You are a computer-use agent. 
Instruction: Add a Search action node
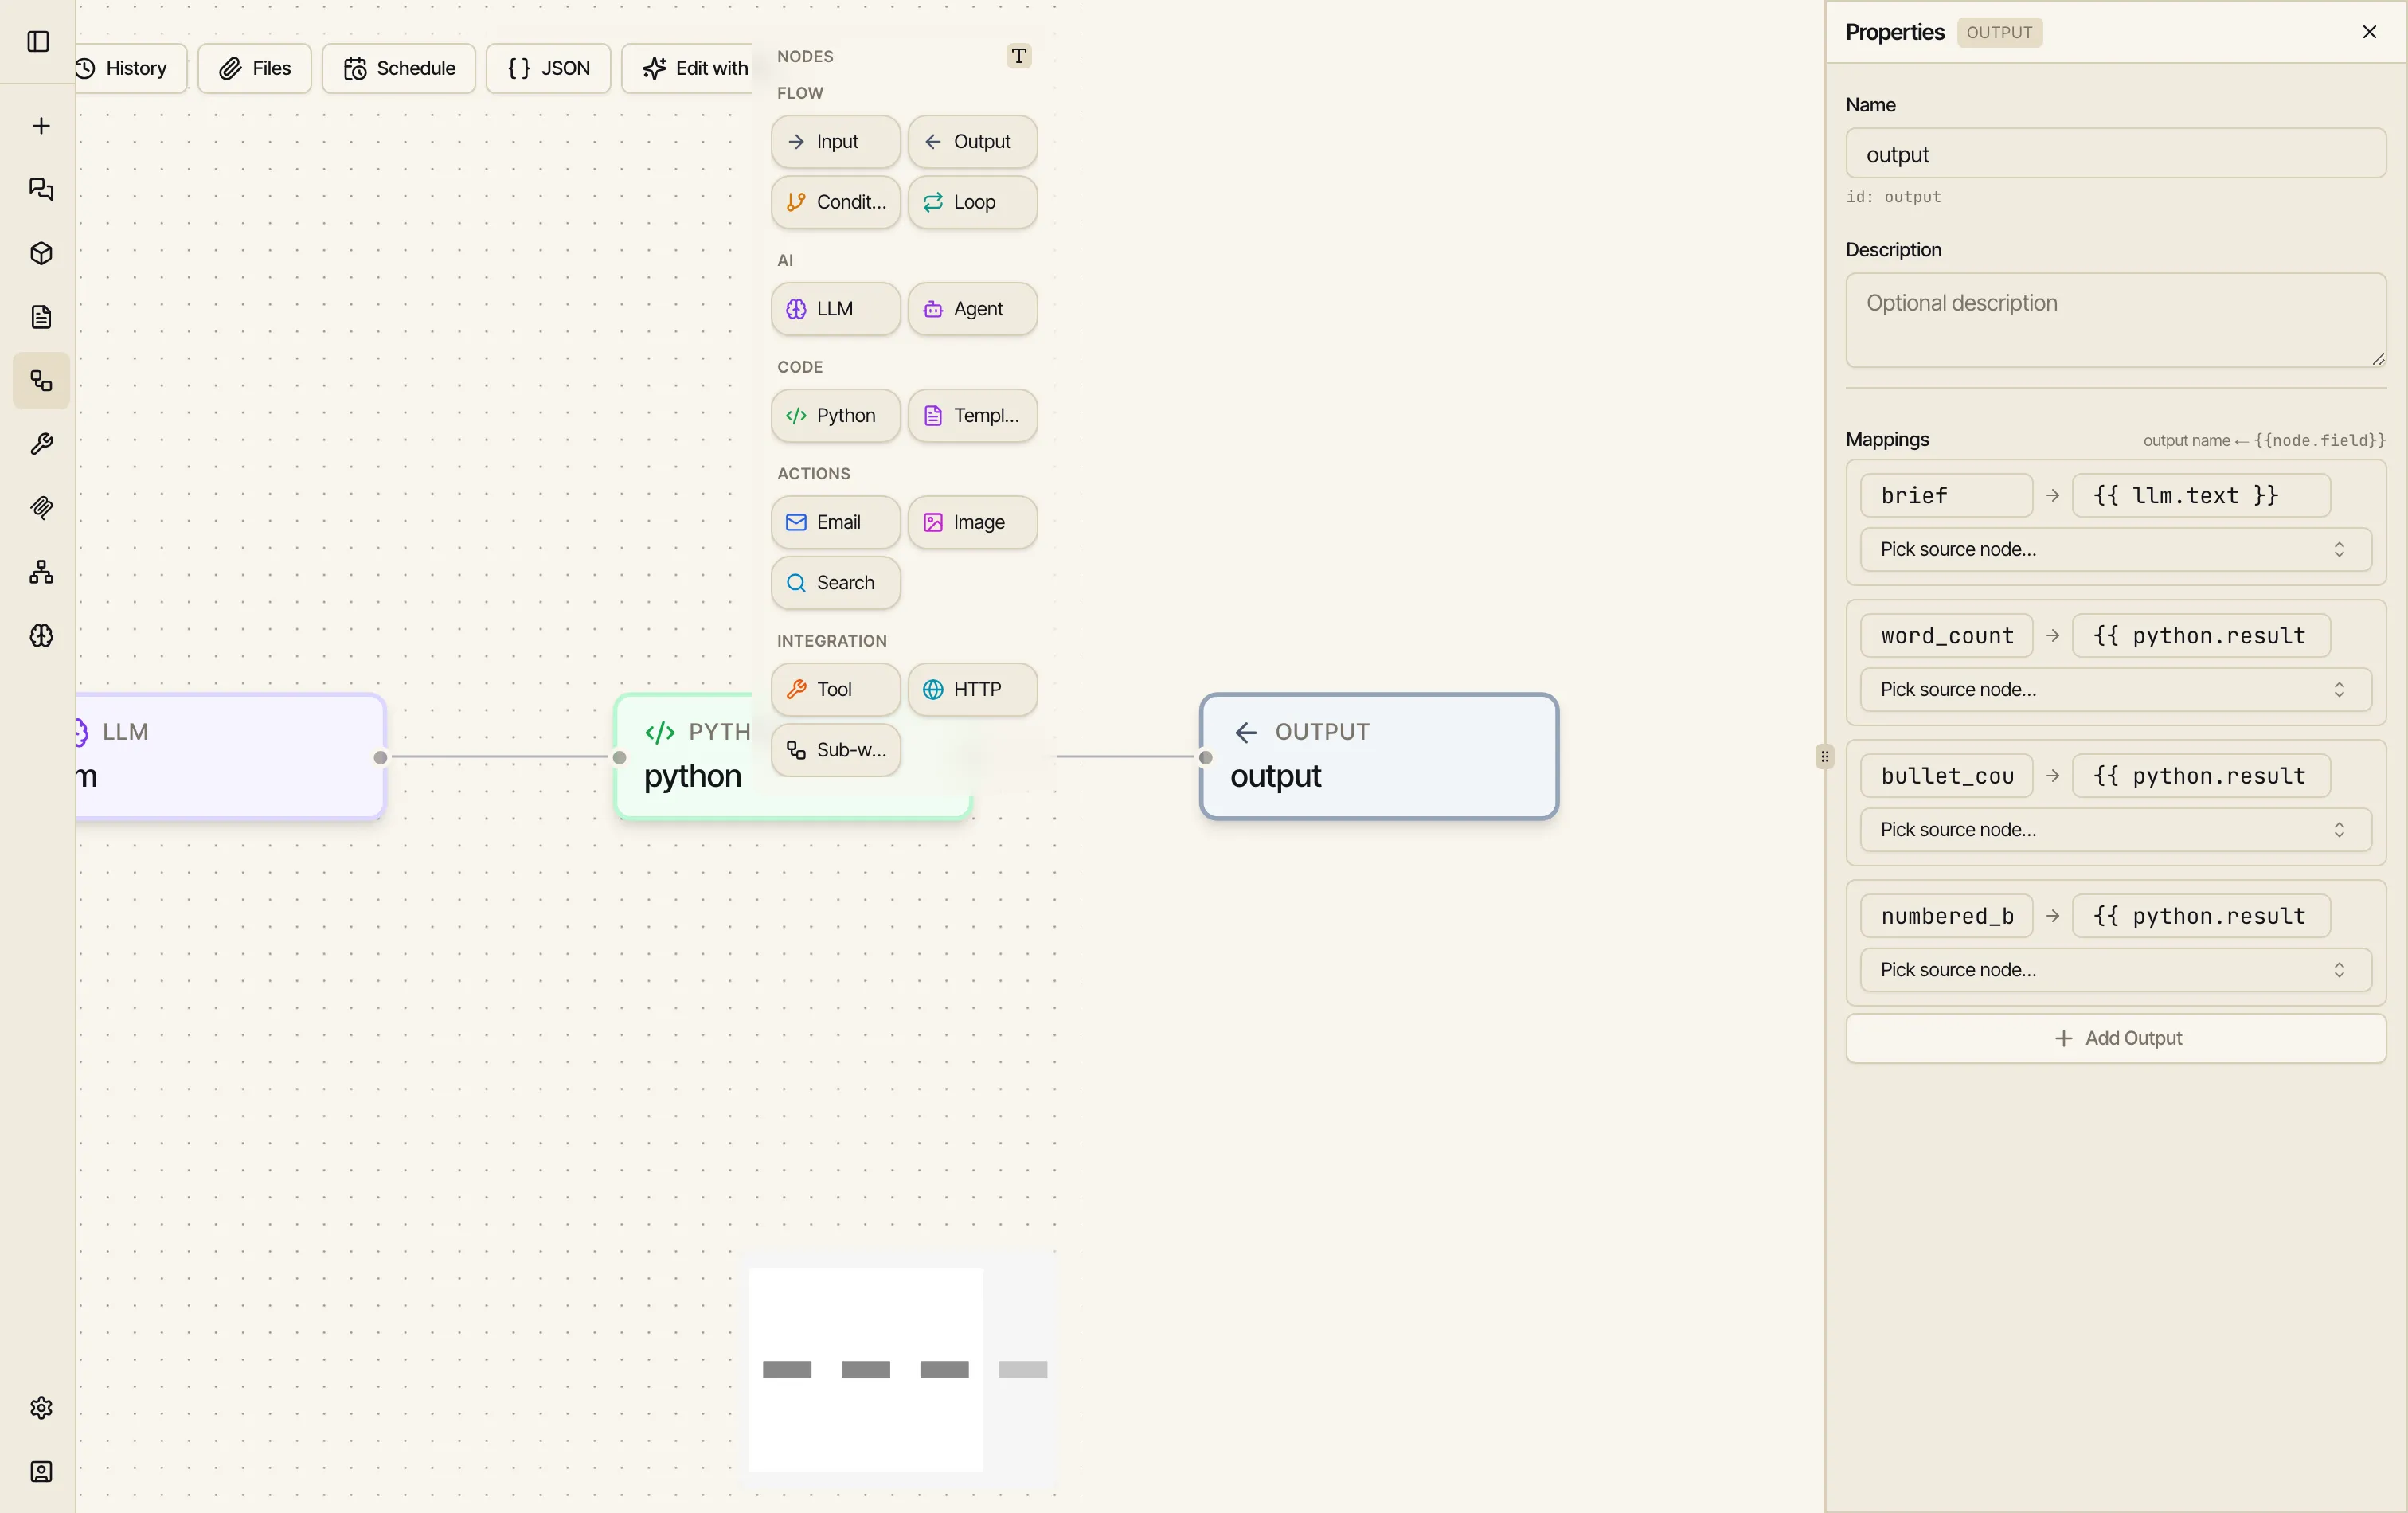pyautogui.click(x=835, y=583)
